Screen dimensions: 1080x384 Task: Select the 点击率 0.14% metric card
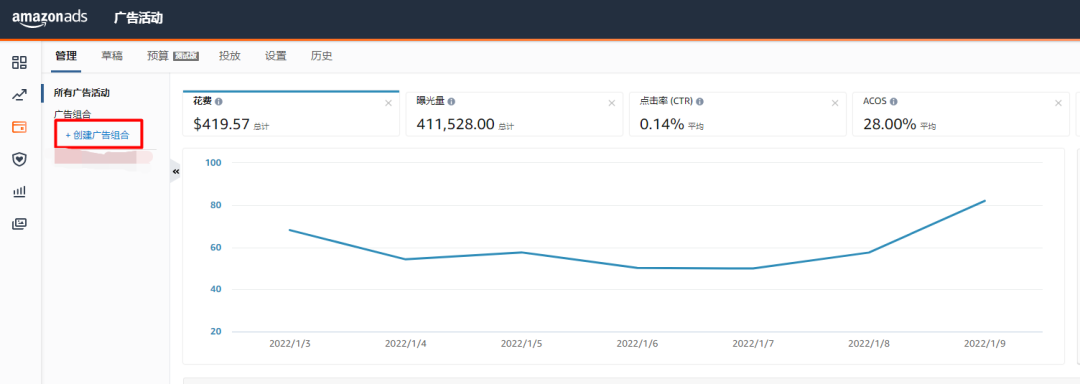[737, 114]
